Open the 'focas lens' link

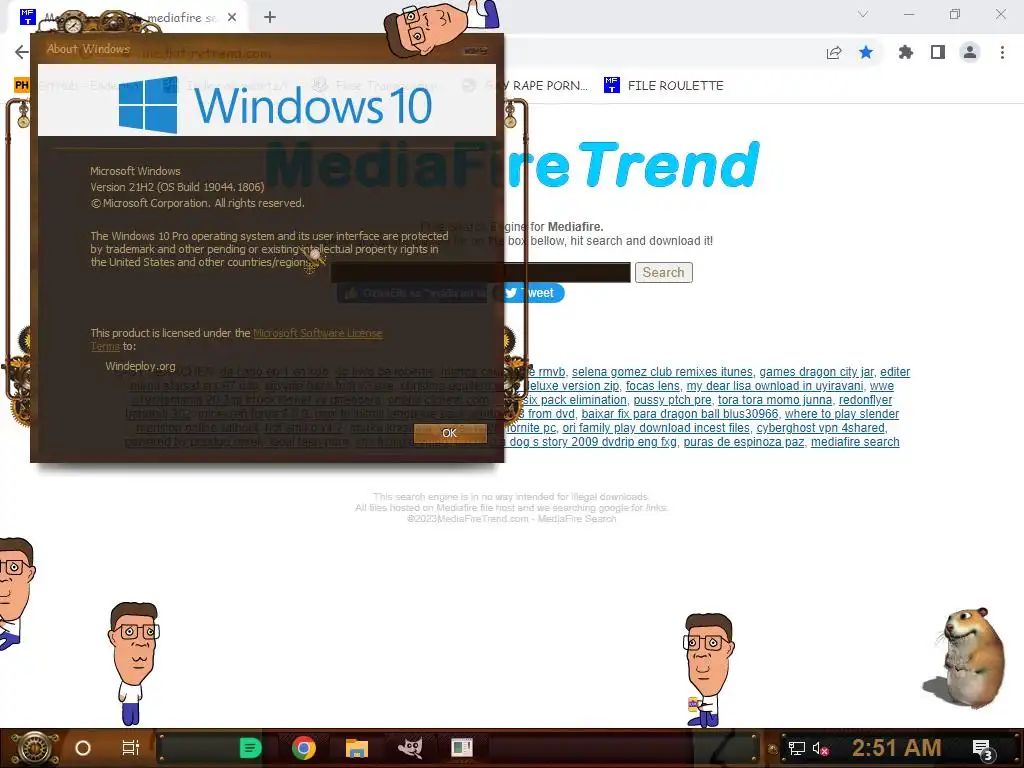652,386
